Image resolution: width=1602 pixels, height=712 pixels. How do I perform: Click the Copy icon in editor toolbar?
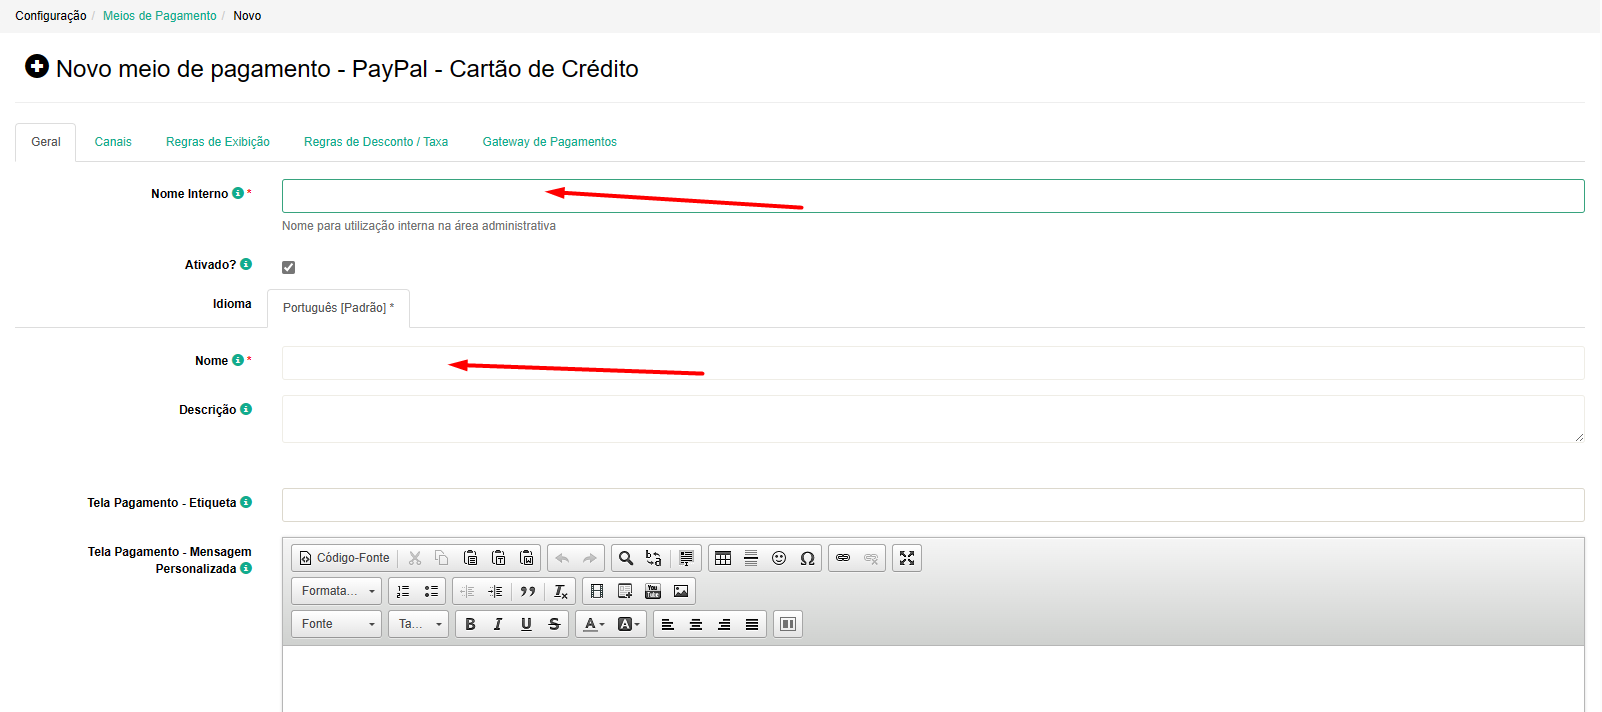(x=442, y=558)
